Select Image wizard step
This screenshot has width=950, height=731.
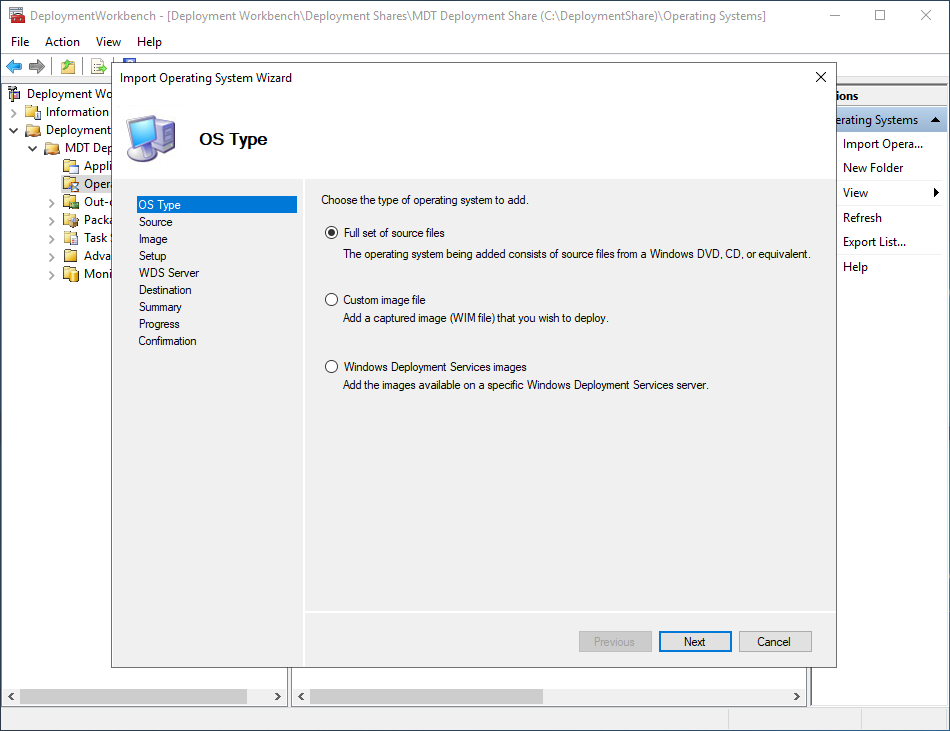153,239
